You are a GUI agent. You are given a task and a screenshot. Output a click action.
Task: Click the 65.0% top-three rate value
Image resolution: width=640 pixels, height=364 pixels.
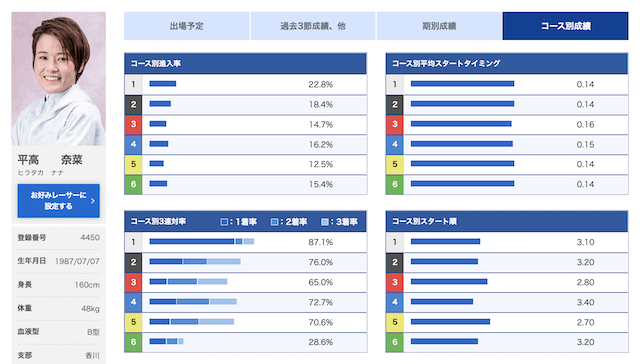(x=320, y=282)
